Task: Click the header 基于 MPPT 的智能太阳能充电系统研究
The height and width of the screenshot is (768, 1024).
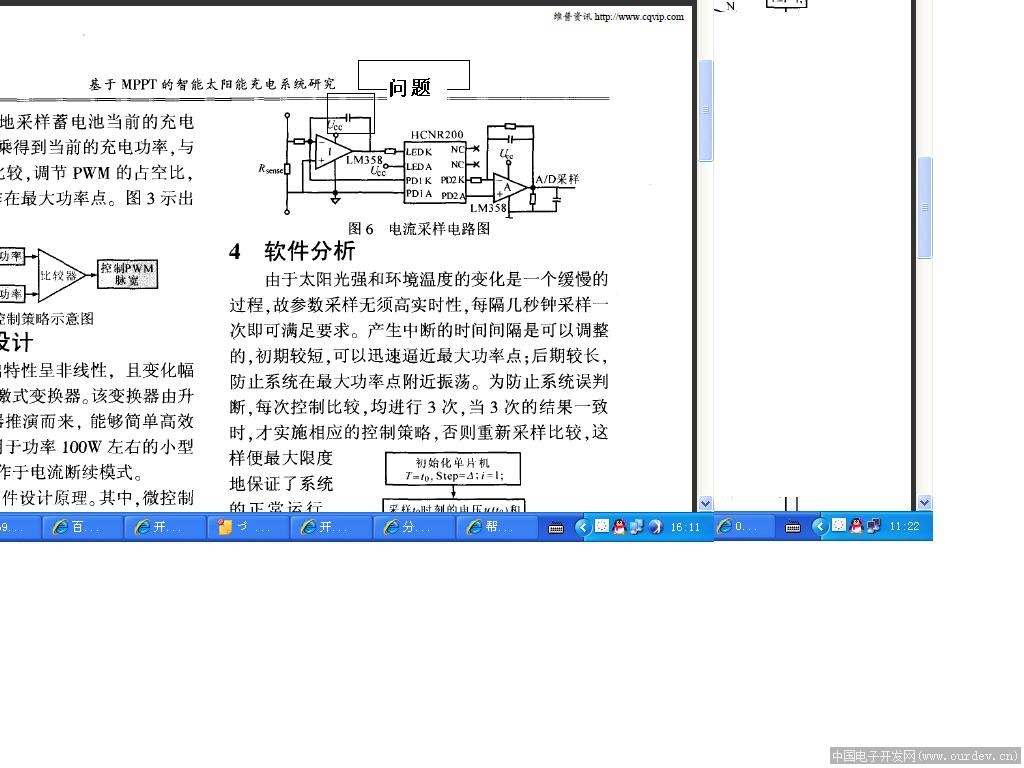Action: (x=212, y=84)
